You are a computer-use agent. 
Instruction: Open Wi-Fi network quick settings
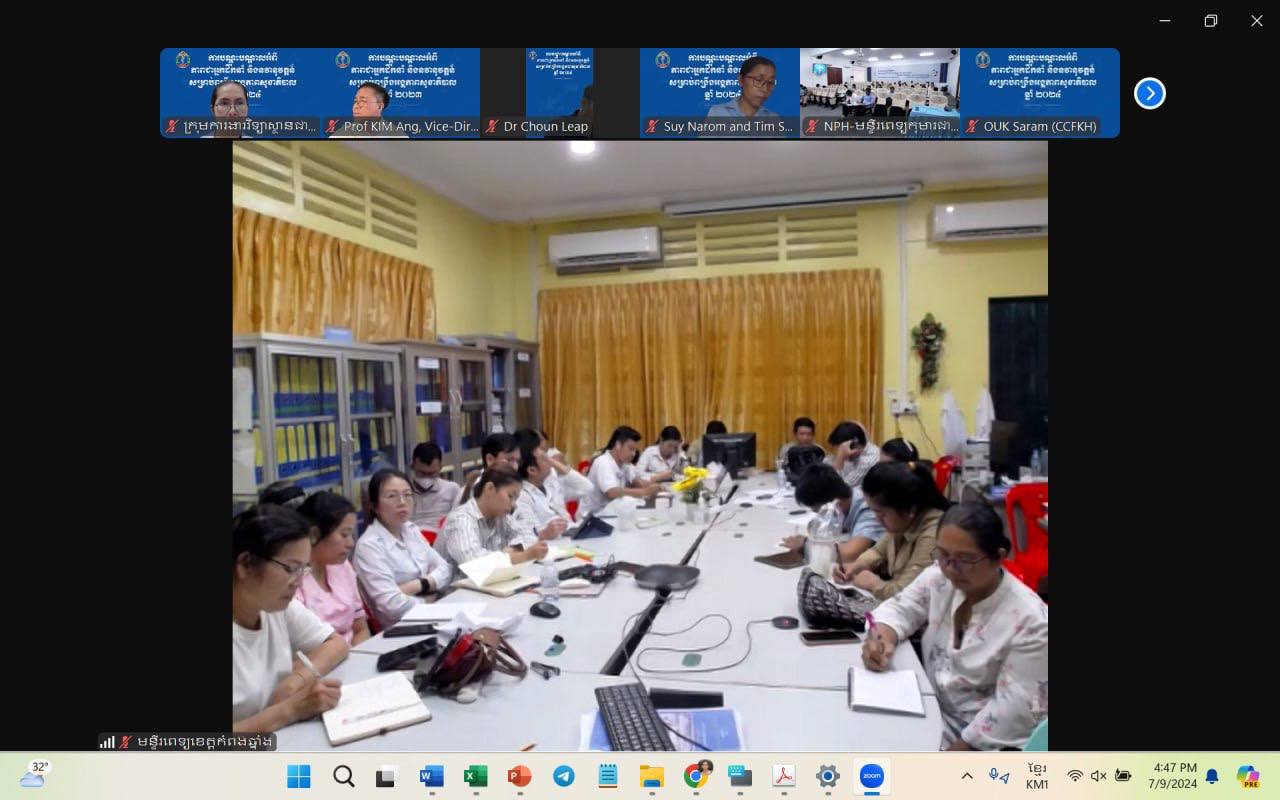click(x=1075, y=776)
